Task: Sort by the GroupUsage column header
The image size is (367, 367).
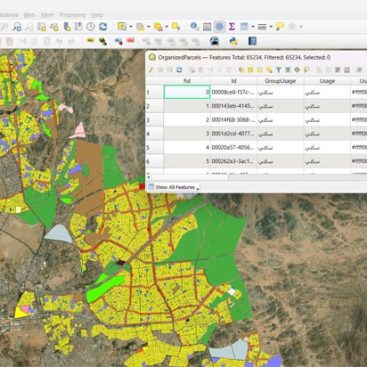Action: (x=280, y=81)
